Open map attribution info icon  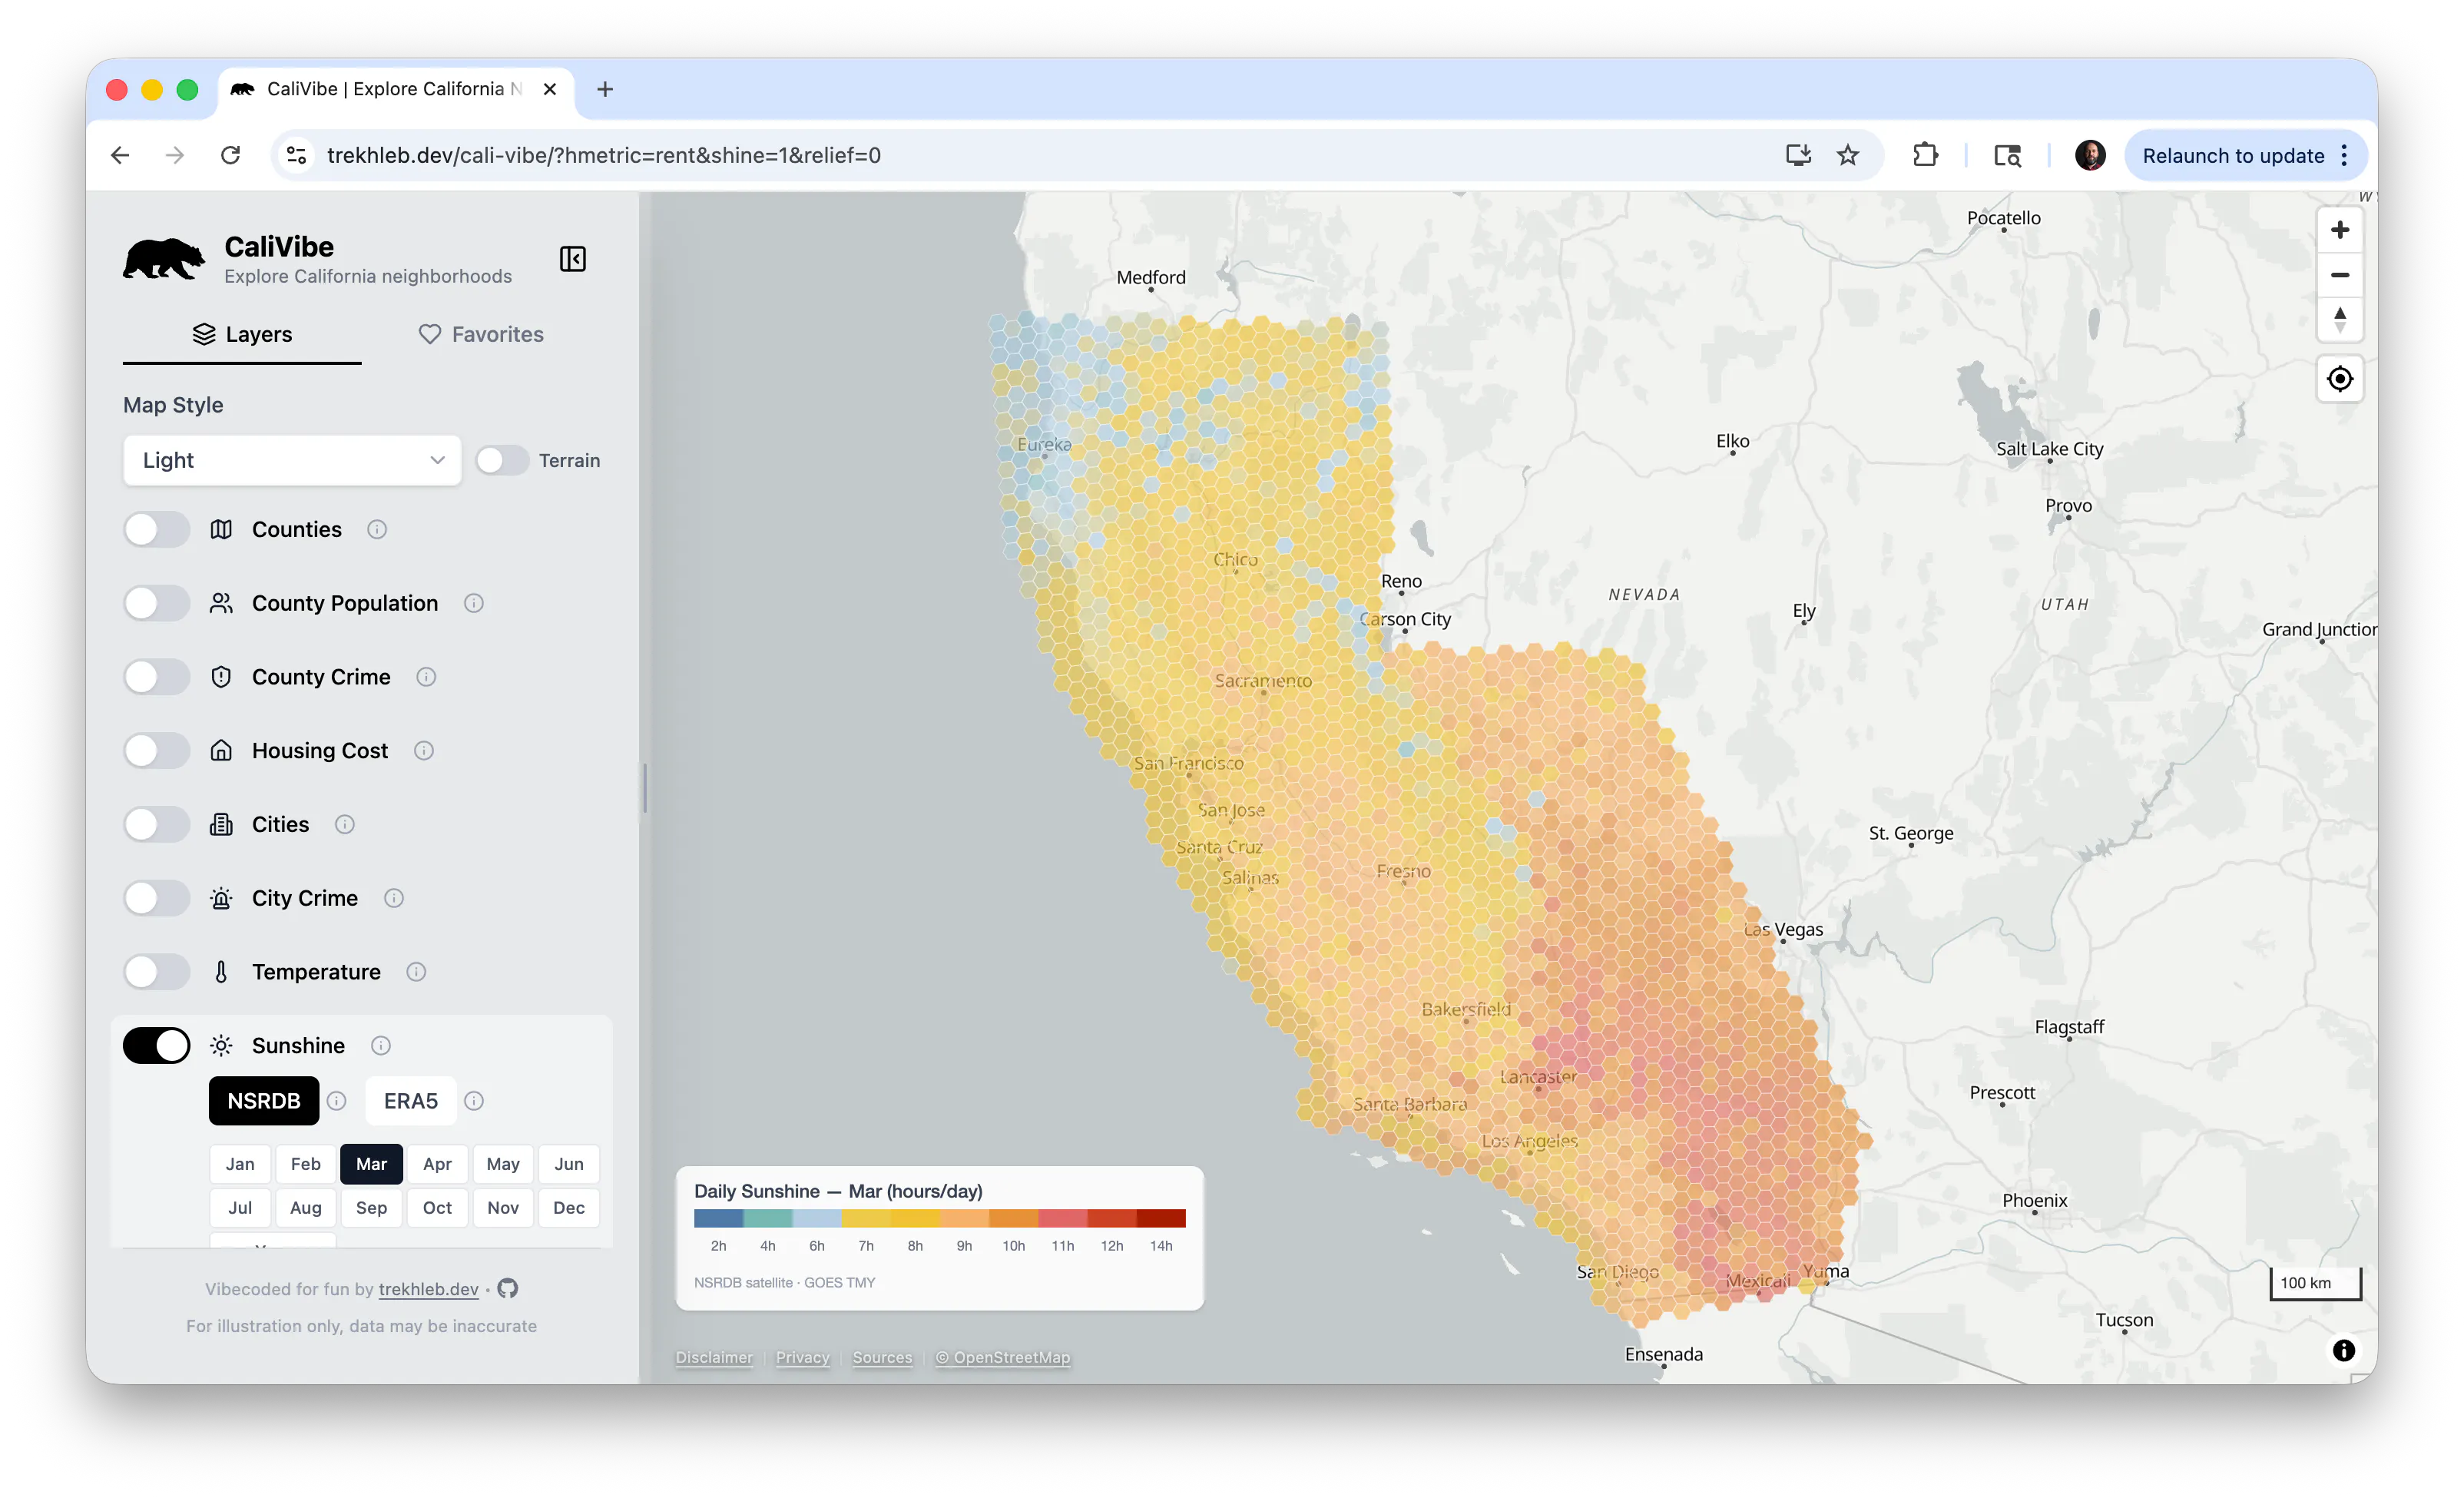point(2343,1350)
